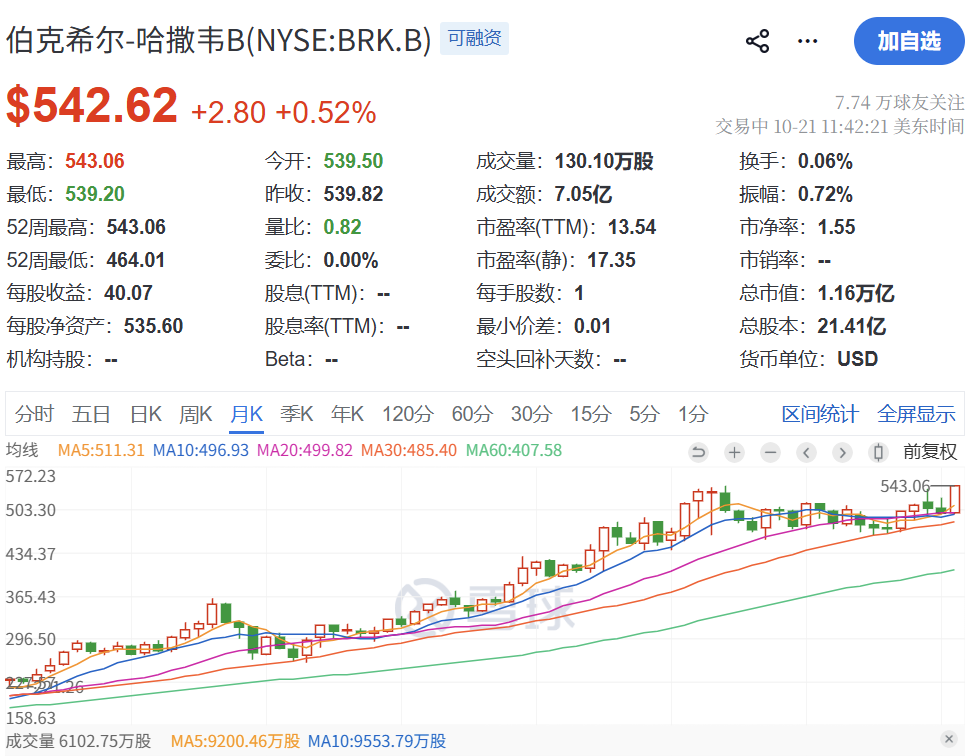The height and width of the screenshot is (756, 971).
Task: Click the 每股净资产 value 535.60
Action: coord(154,326)
